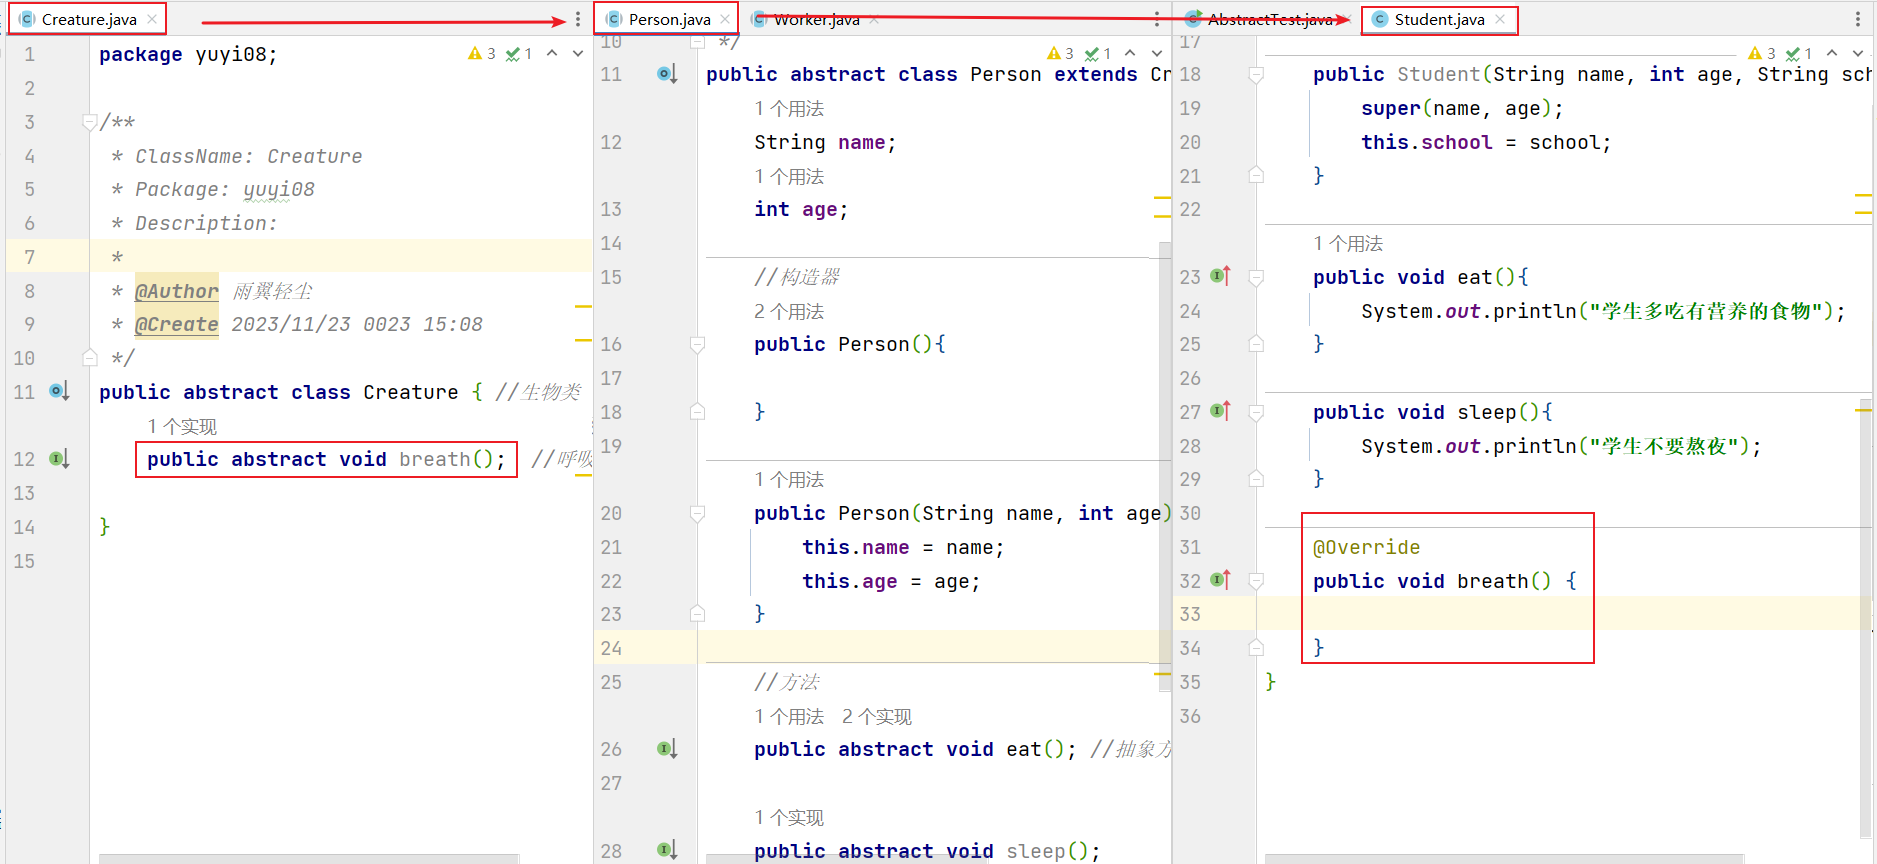The image size is (1877, 864).
Task: Switch to the Creature.java tab
Action: coord(88,19)
